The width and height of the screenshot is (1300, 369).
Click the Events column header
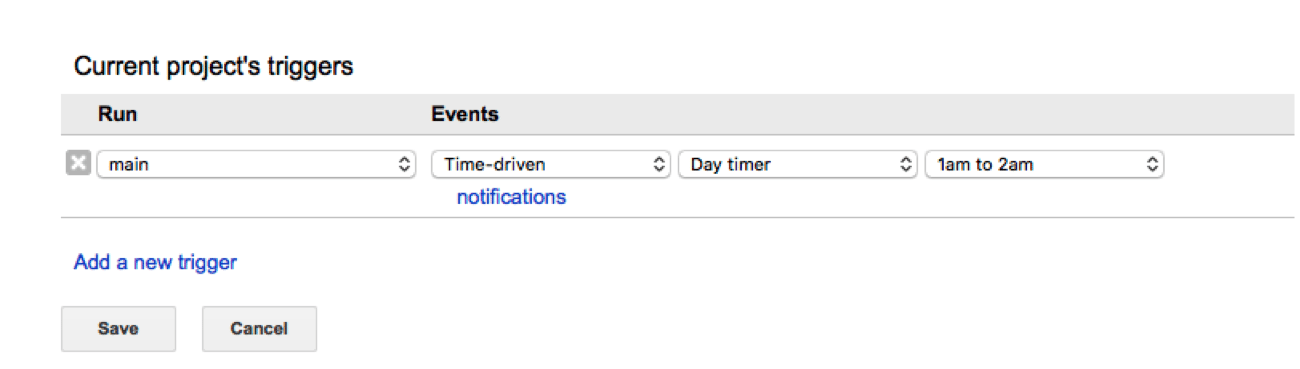tap(465, 115)
